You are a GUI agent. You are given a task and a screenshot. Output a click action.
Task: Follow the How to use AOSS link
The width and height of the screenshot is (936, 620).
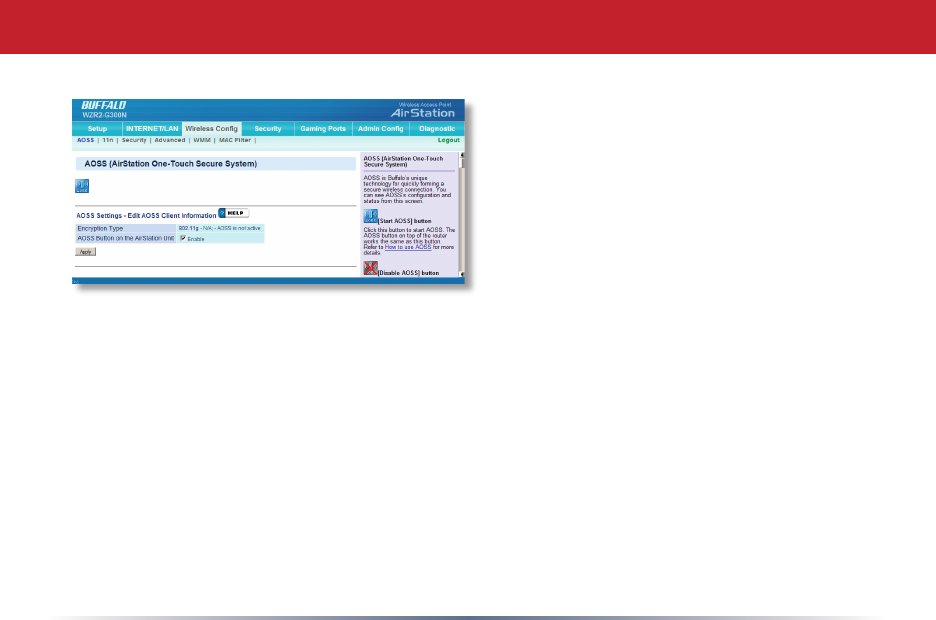click(x=408, y=247)
